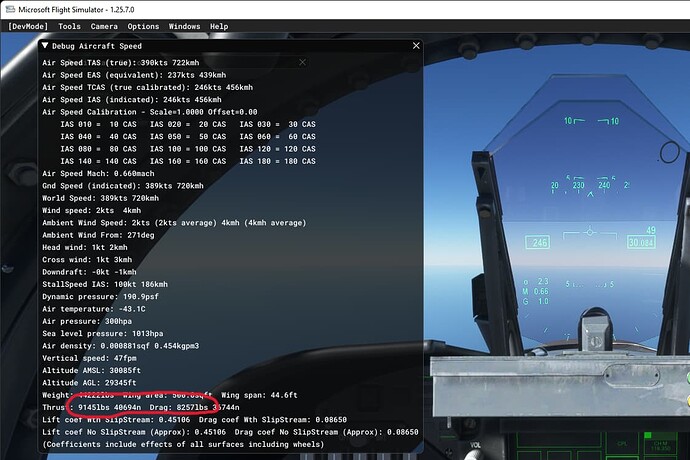Image resolution: width=690 pixels, height=460 pixels.
Task: Click the Vertical speed 47fpm line
Action: (89, 358)
